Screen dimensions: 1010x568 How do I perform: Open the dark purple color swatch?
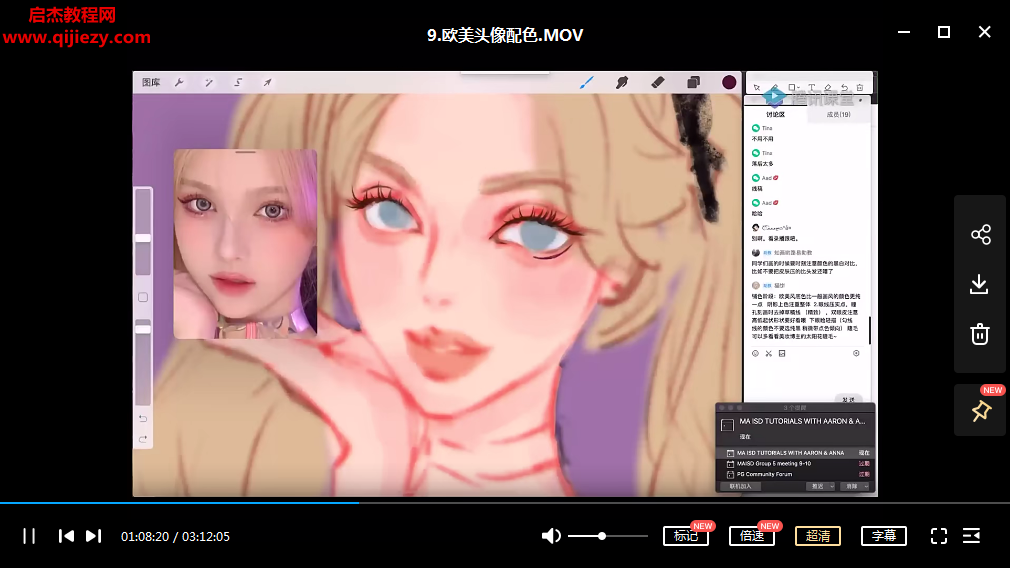[x=729, y=82]
